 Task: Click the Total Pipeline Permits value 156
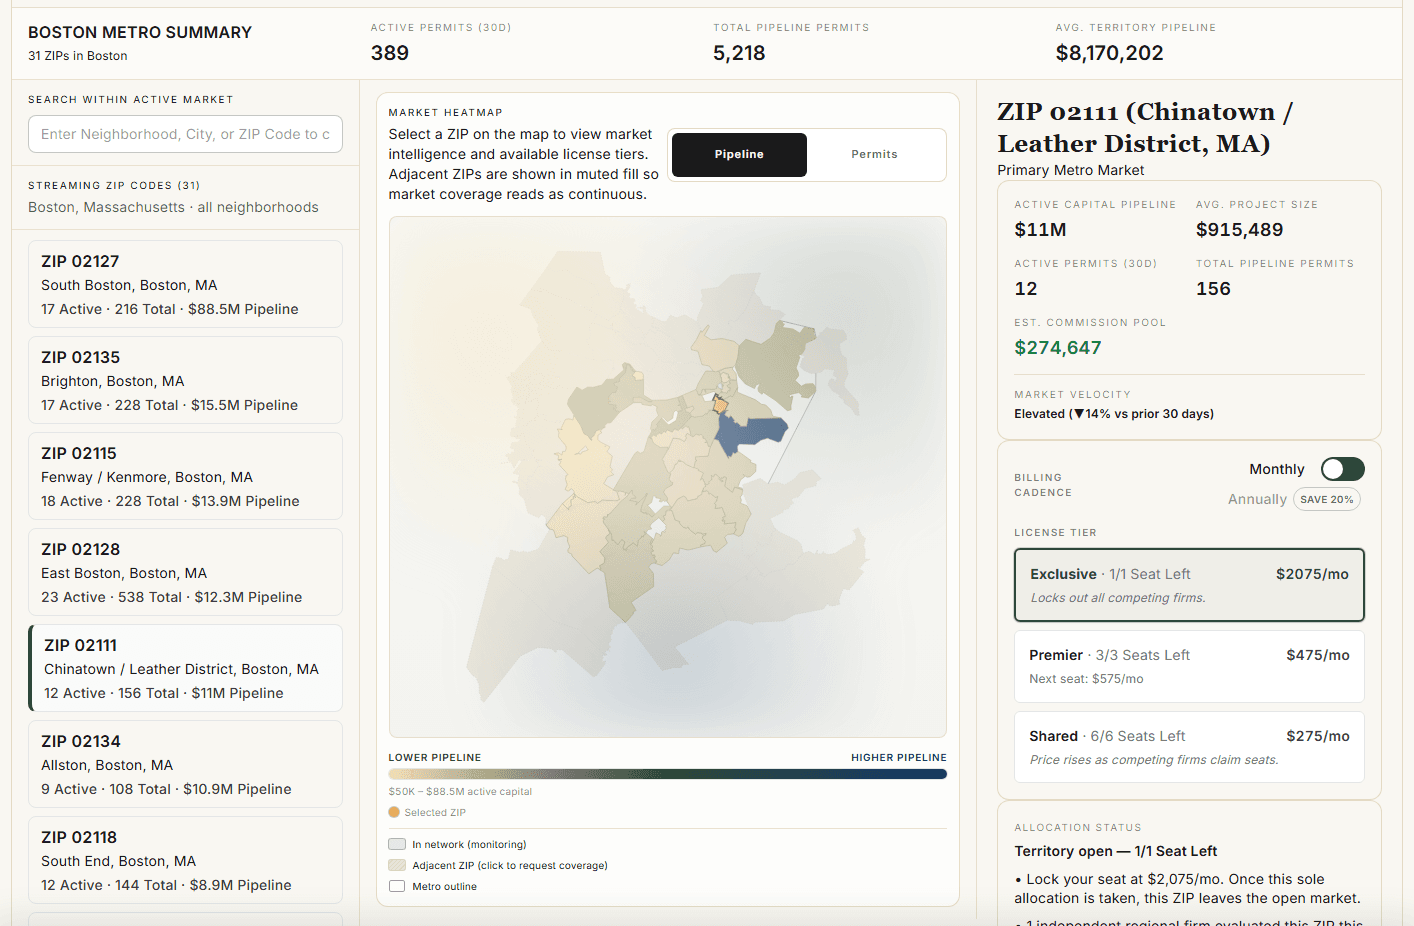[1213, 289]
